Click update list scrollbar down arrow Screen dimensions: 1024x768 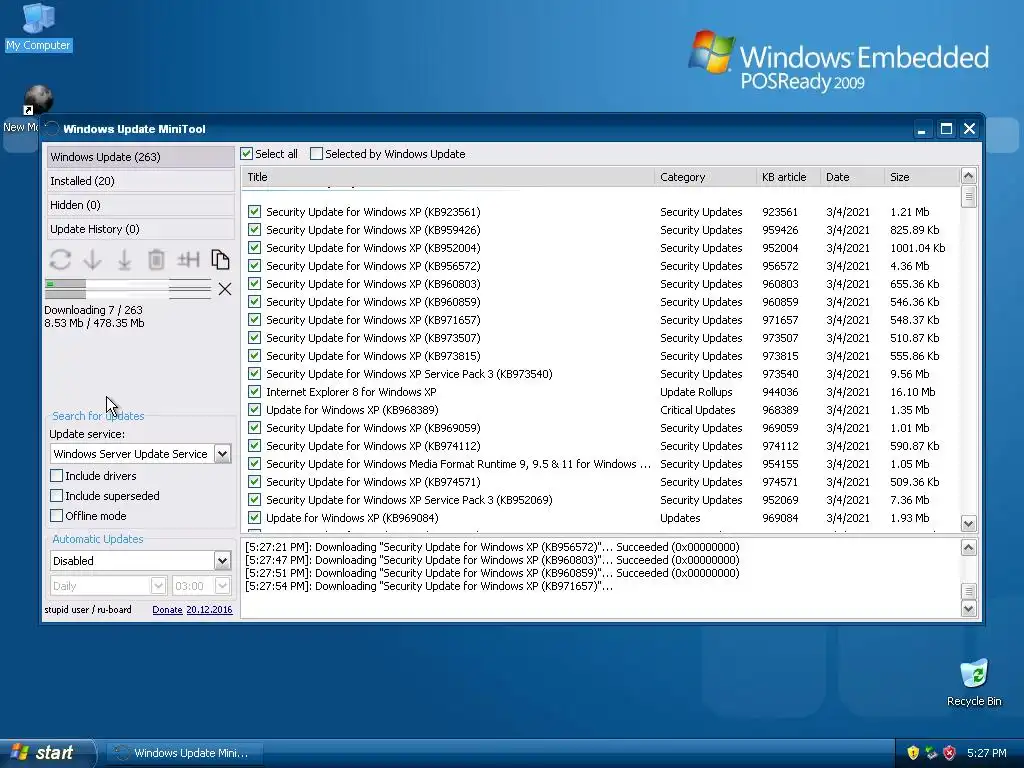point(968,523)
